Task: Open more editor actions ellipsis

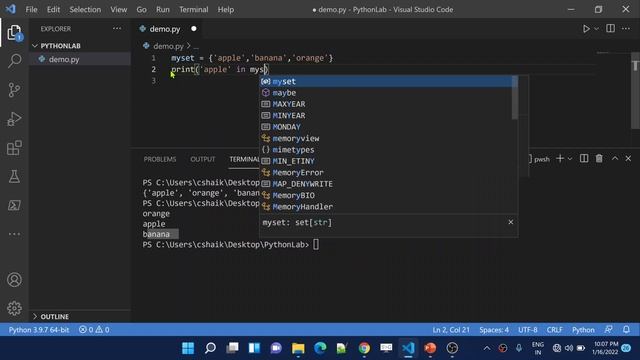Action: click(x=626, y=29)
